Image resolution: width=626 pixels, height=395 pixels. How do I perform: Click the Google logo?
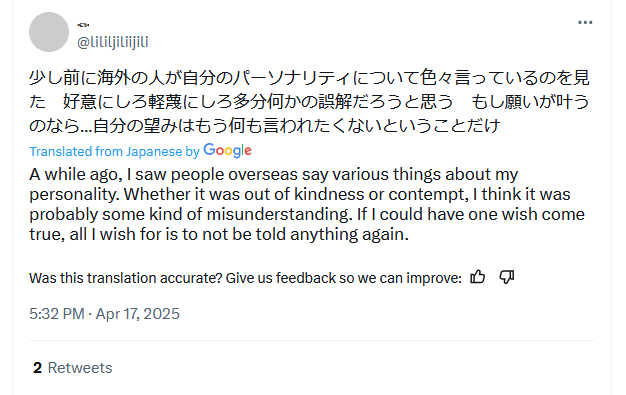[228, 151]
